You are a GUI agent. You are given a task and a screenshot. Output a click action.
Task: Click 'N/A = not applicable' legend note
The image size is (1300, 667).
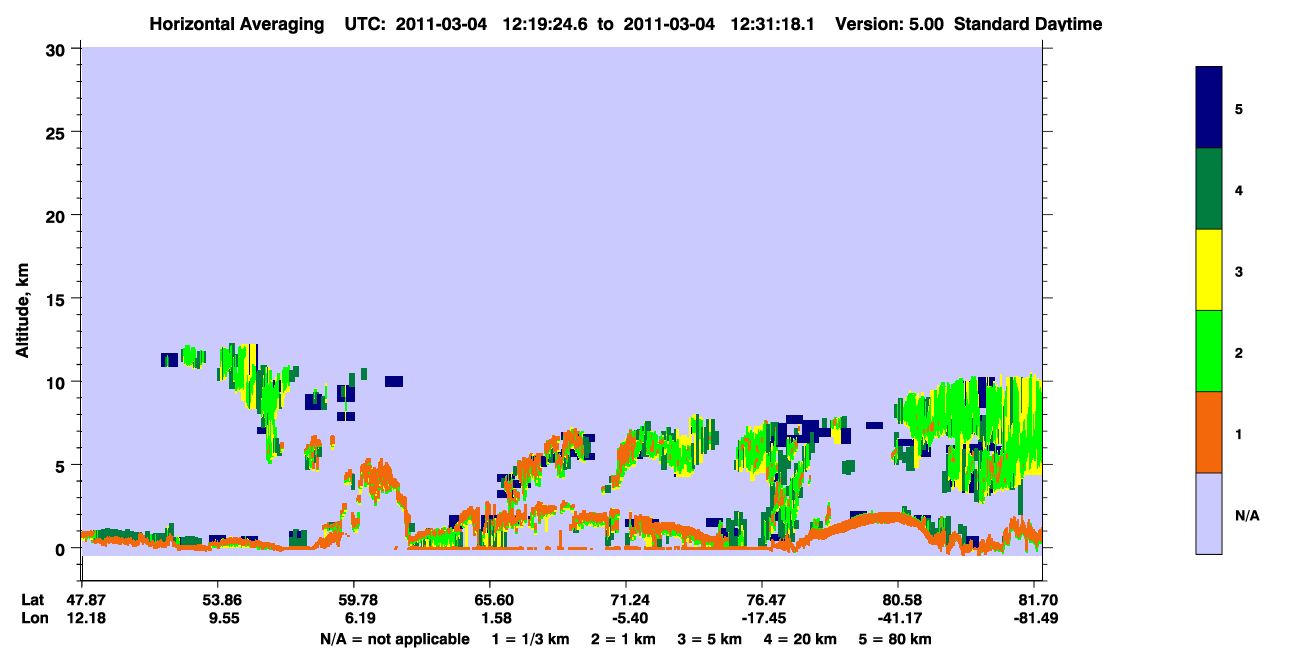point(394,639)
